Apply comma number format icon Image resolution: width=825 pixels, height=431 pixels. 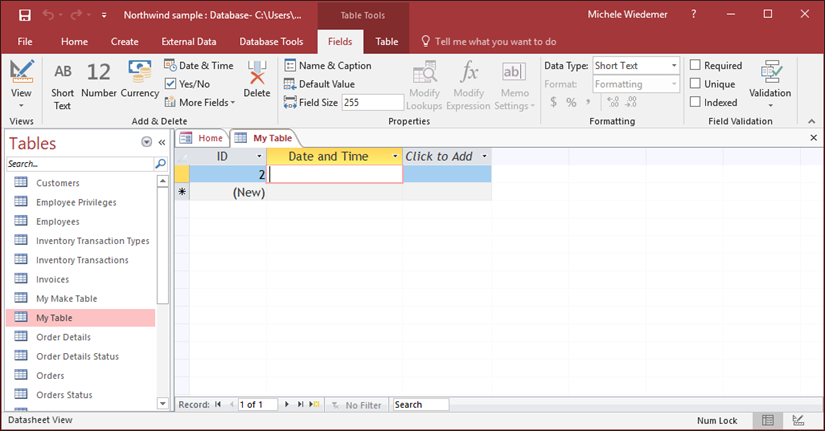coord(588,102)
